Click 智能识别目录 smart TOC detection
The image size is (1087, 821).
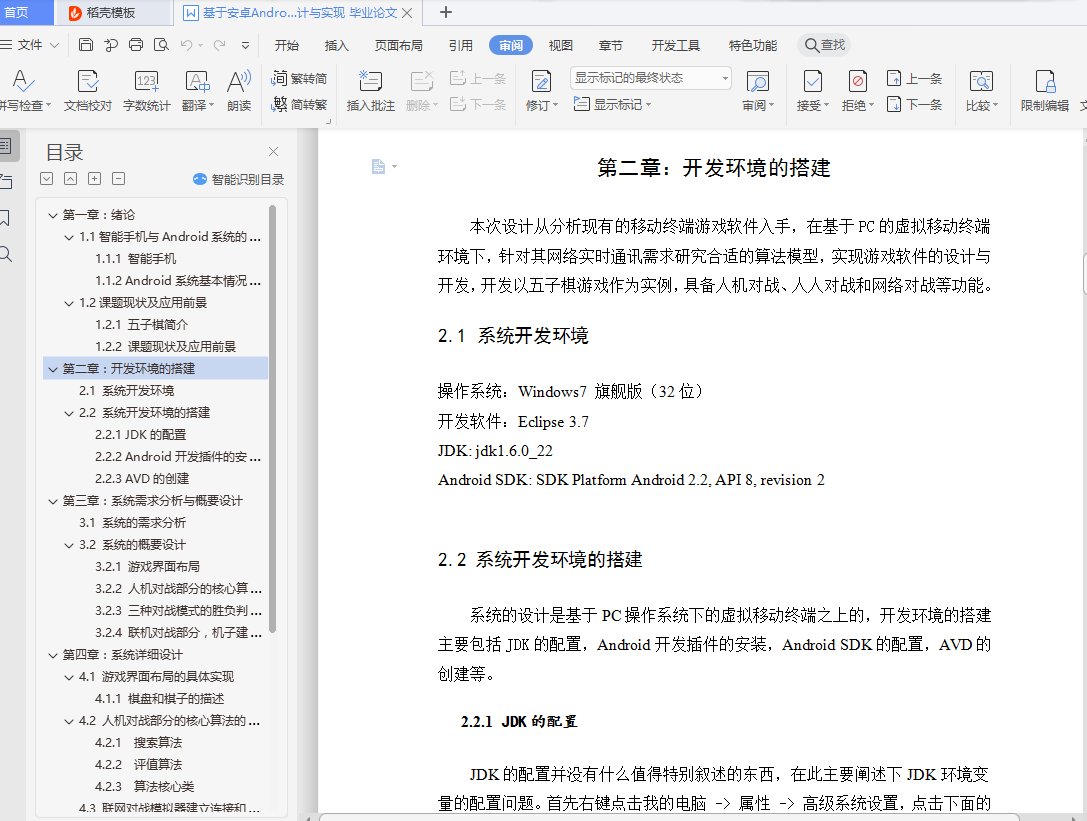pyautogui.click(x=238, y=180)
